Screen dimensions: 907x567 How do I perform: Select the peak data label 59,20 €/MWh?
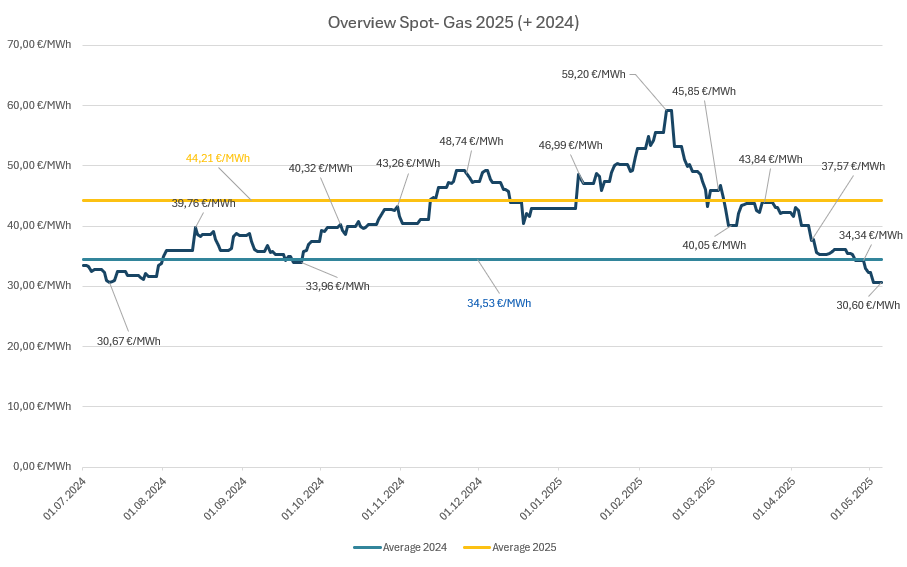(x=593, y=74)
